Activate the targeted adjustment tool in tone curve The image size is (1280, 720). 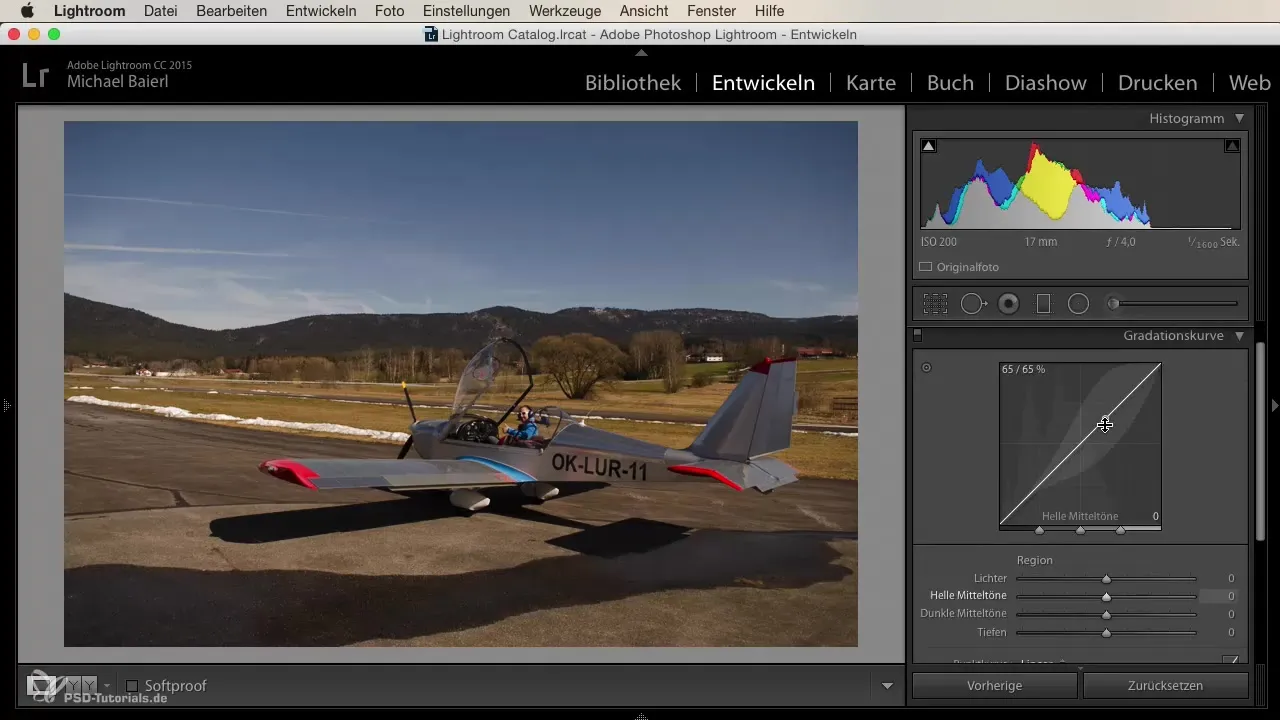pos(926,368)
